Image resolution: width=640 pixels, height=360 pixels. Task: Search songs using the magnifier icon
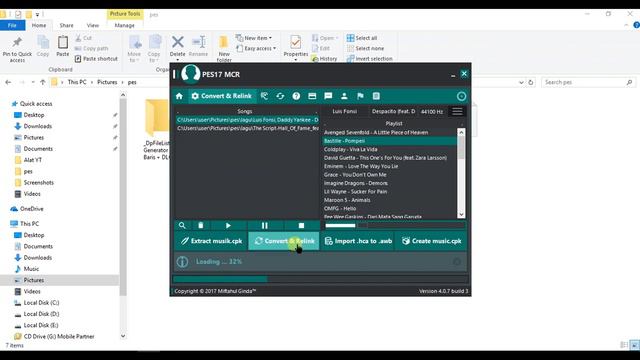(182, 225)
